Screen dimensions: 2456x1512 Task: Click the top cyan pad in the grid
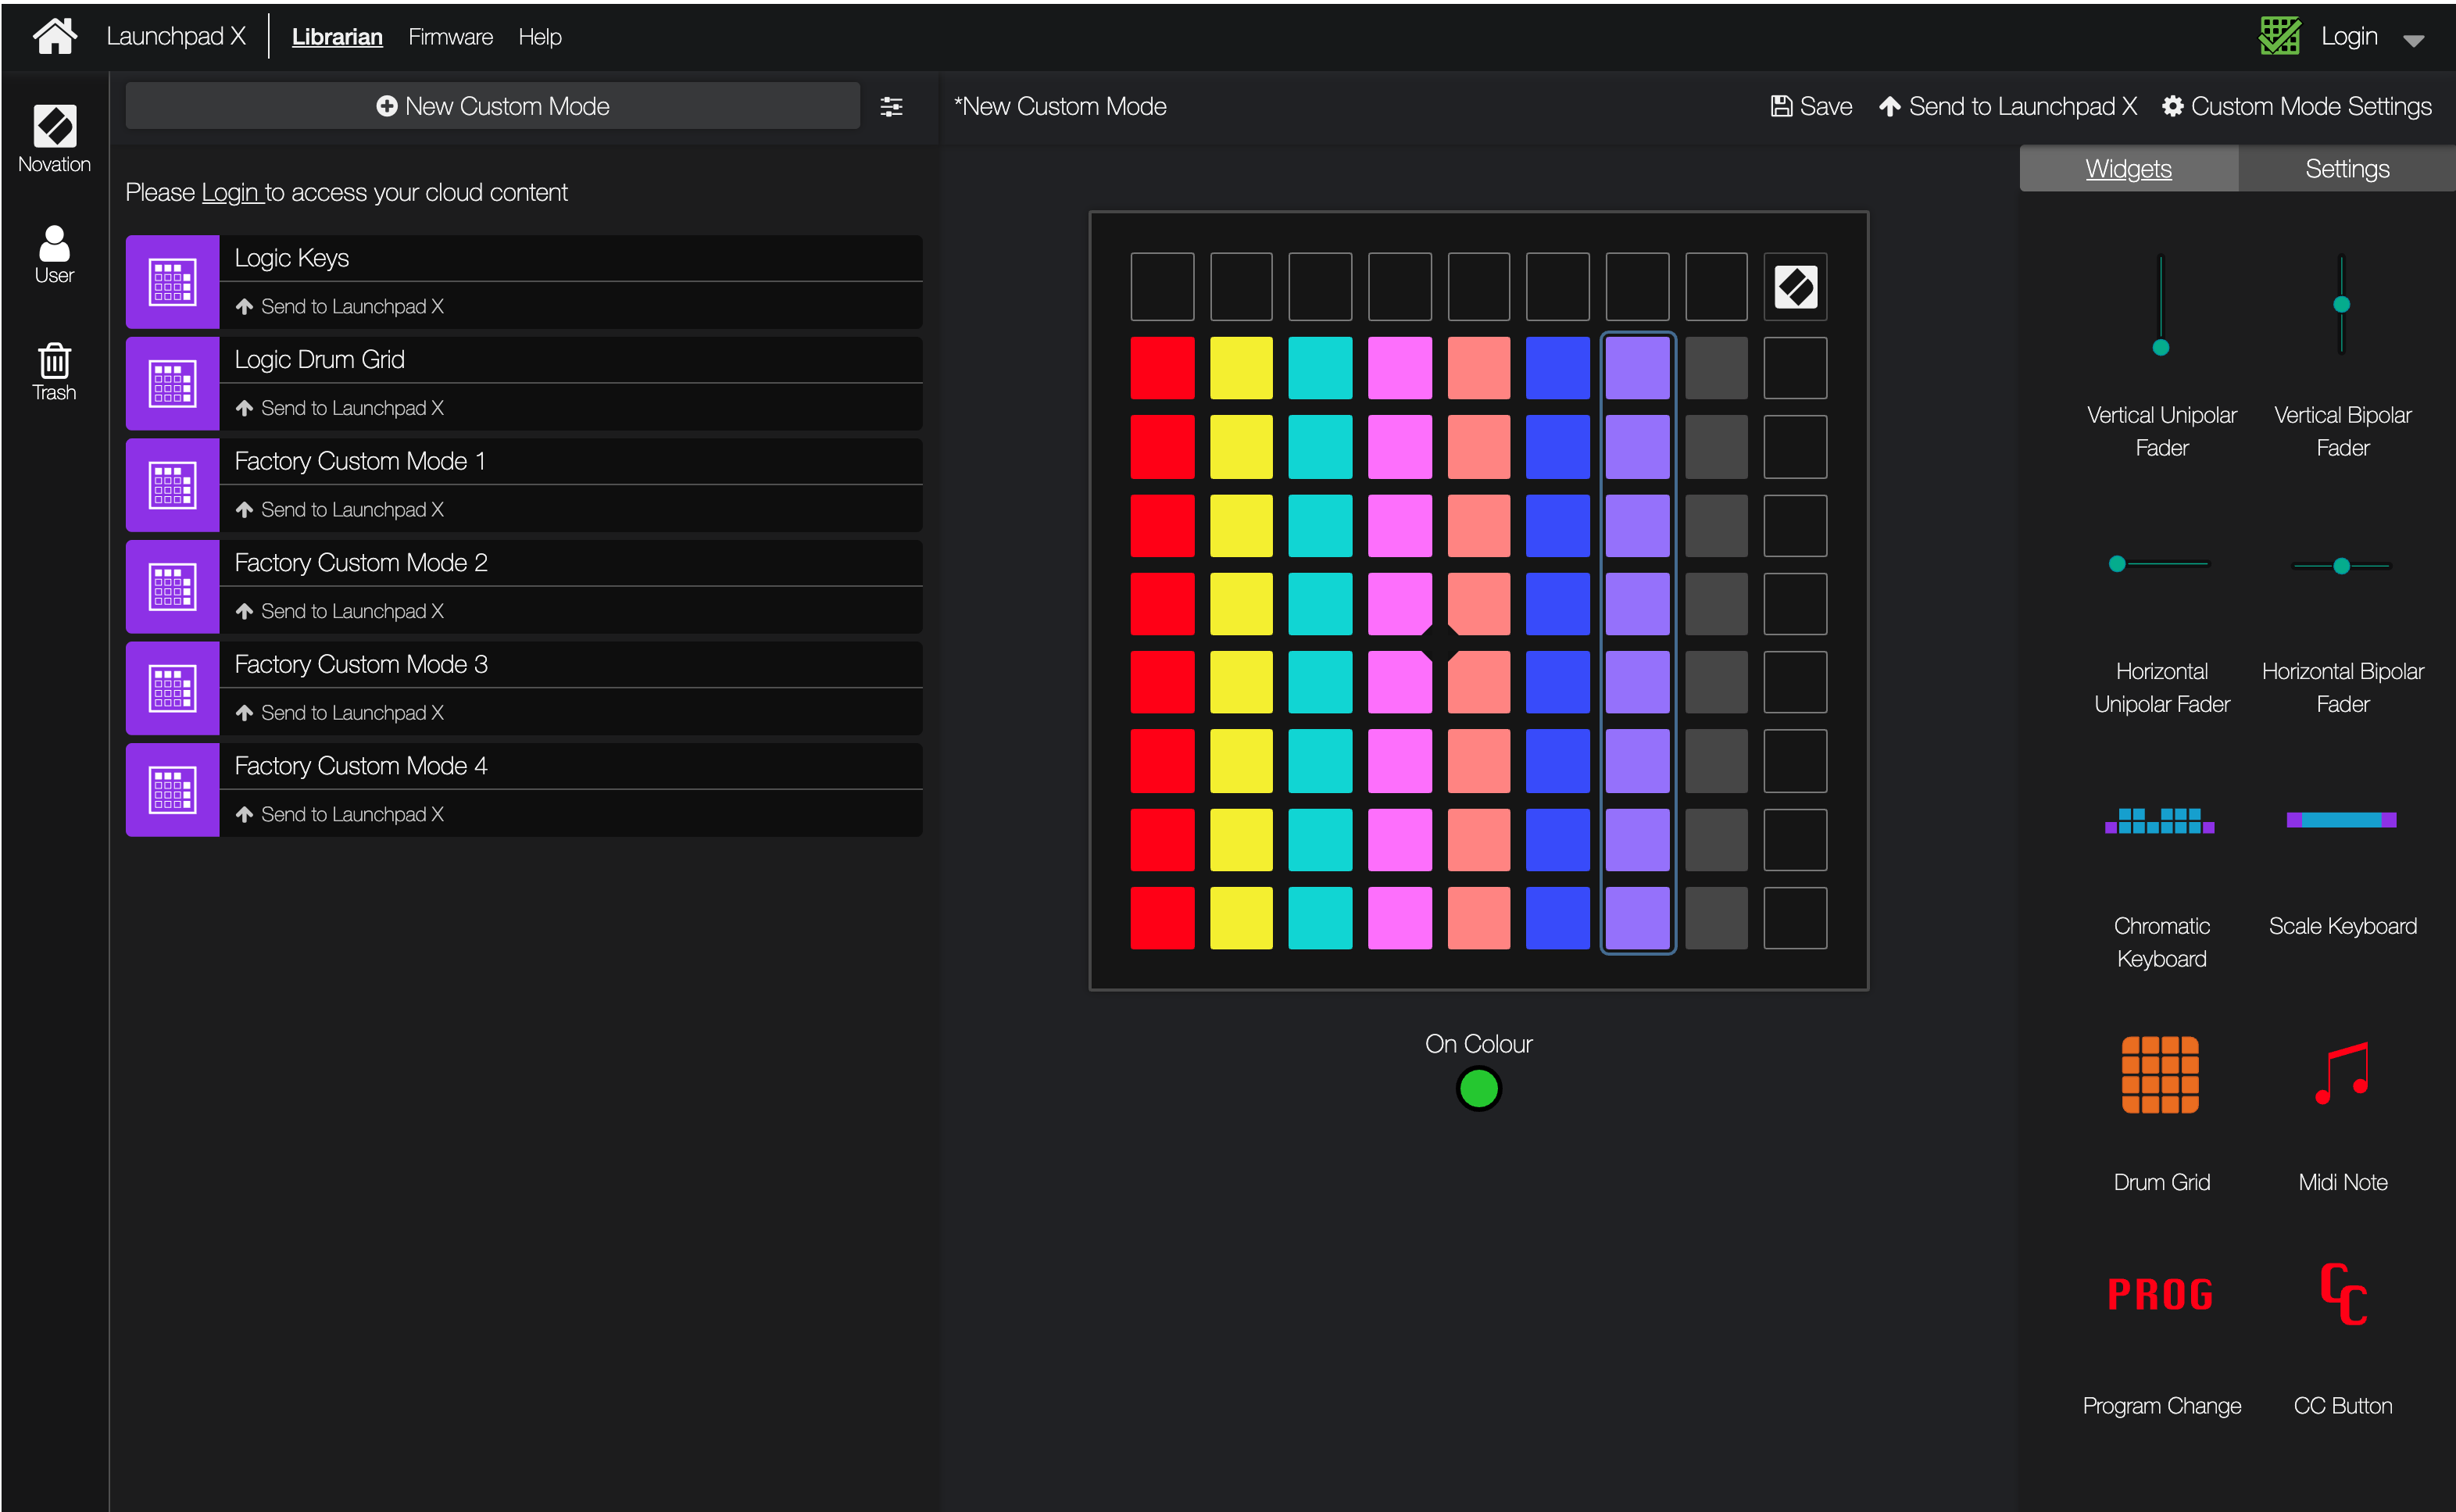[x=1320, y=368]
